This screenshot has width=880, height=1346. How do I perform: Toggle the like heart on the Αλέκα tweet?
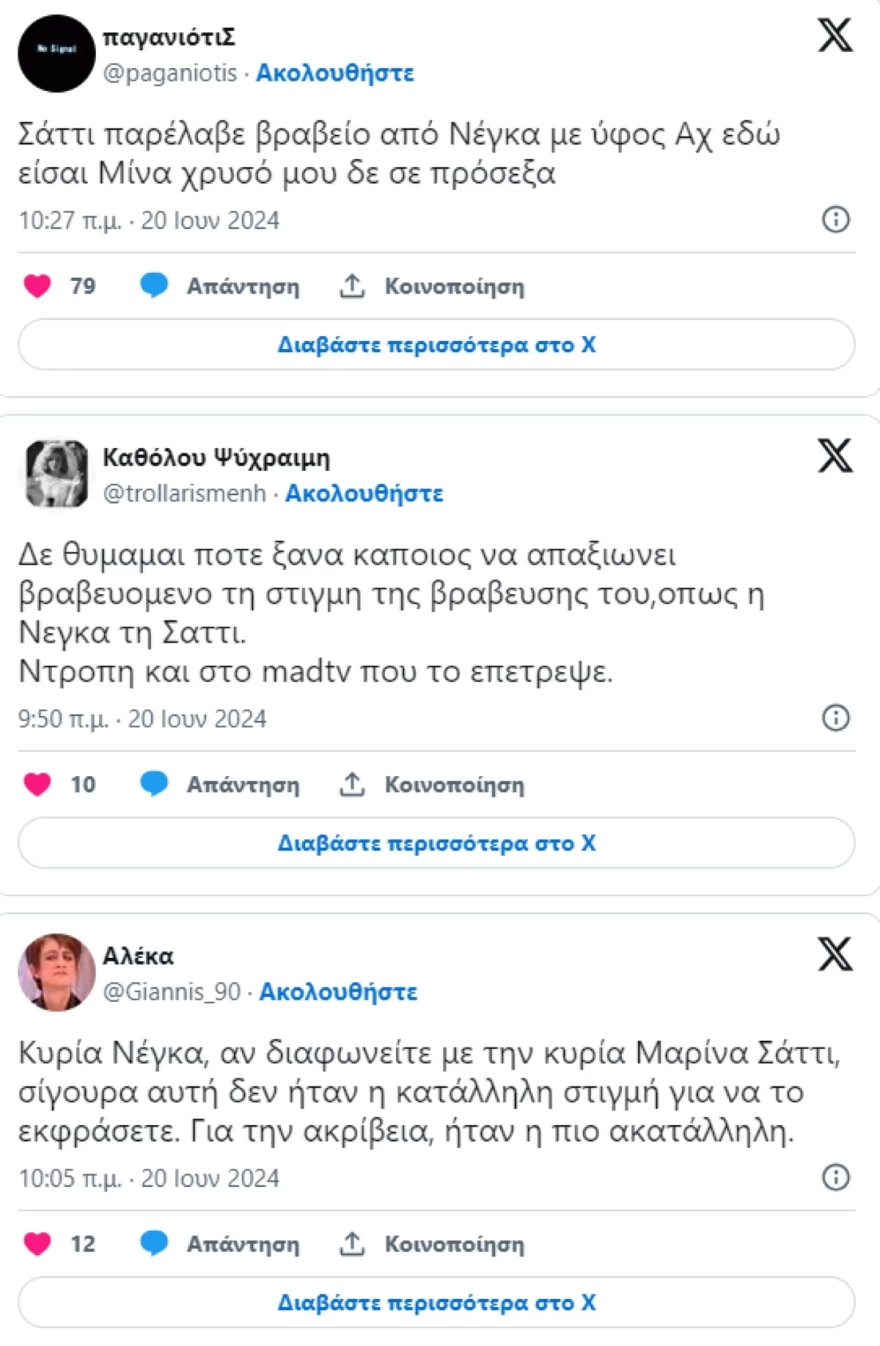[x=38, y=1244]
